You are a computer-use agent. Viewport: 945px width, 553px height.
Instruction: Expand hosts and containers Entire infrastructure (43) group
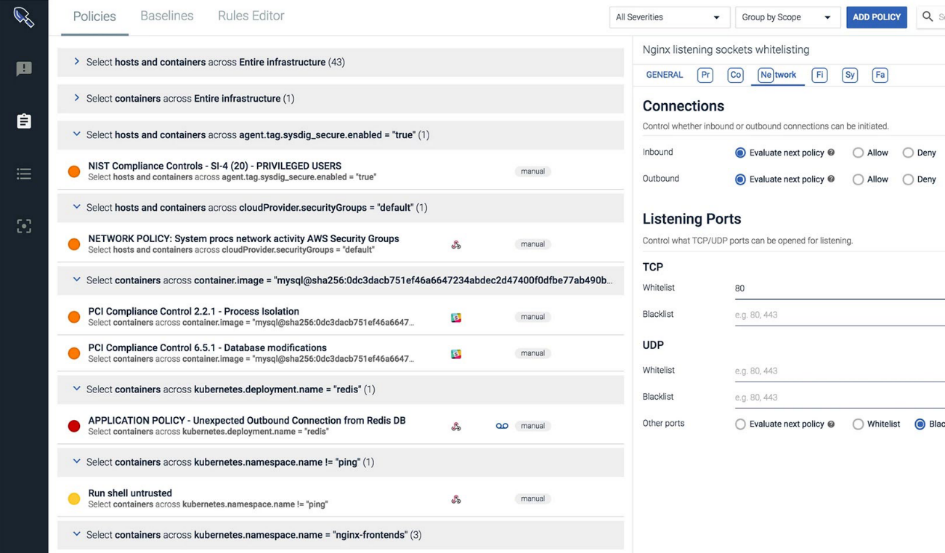click(77, 62)
